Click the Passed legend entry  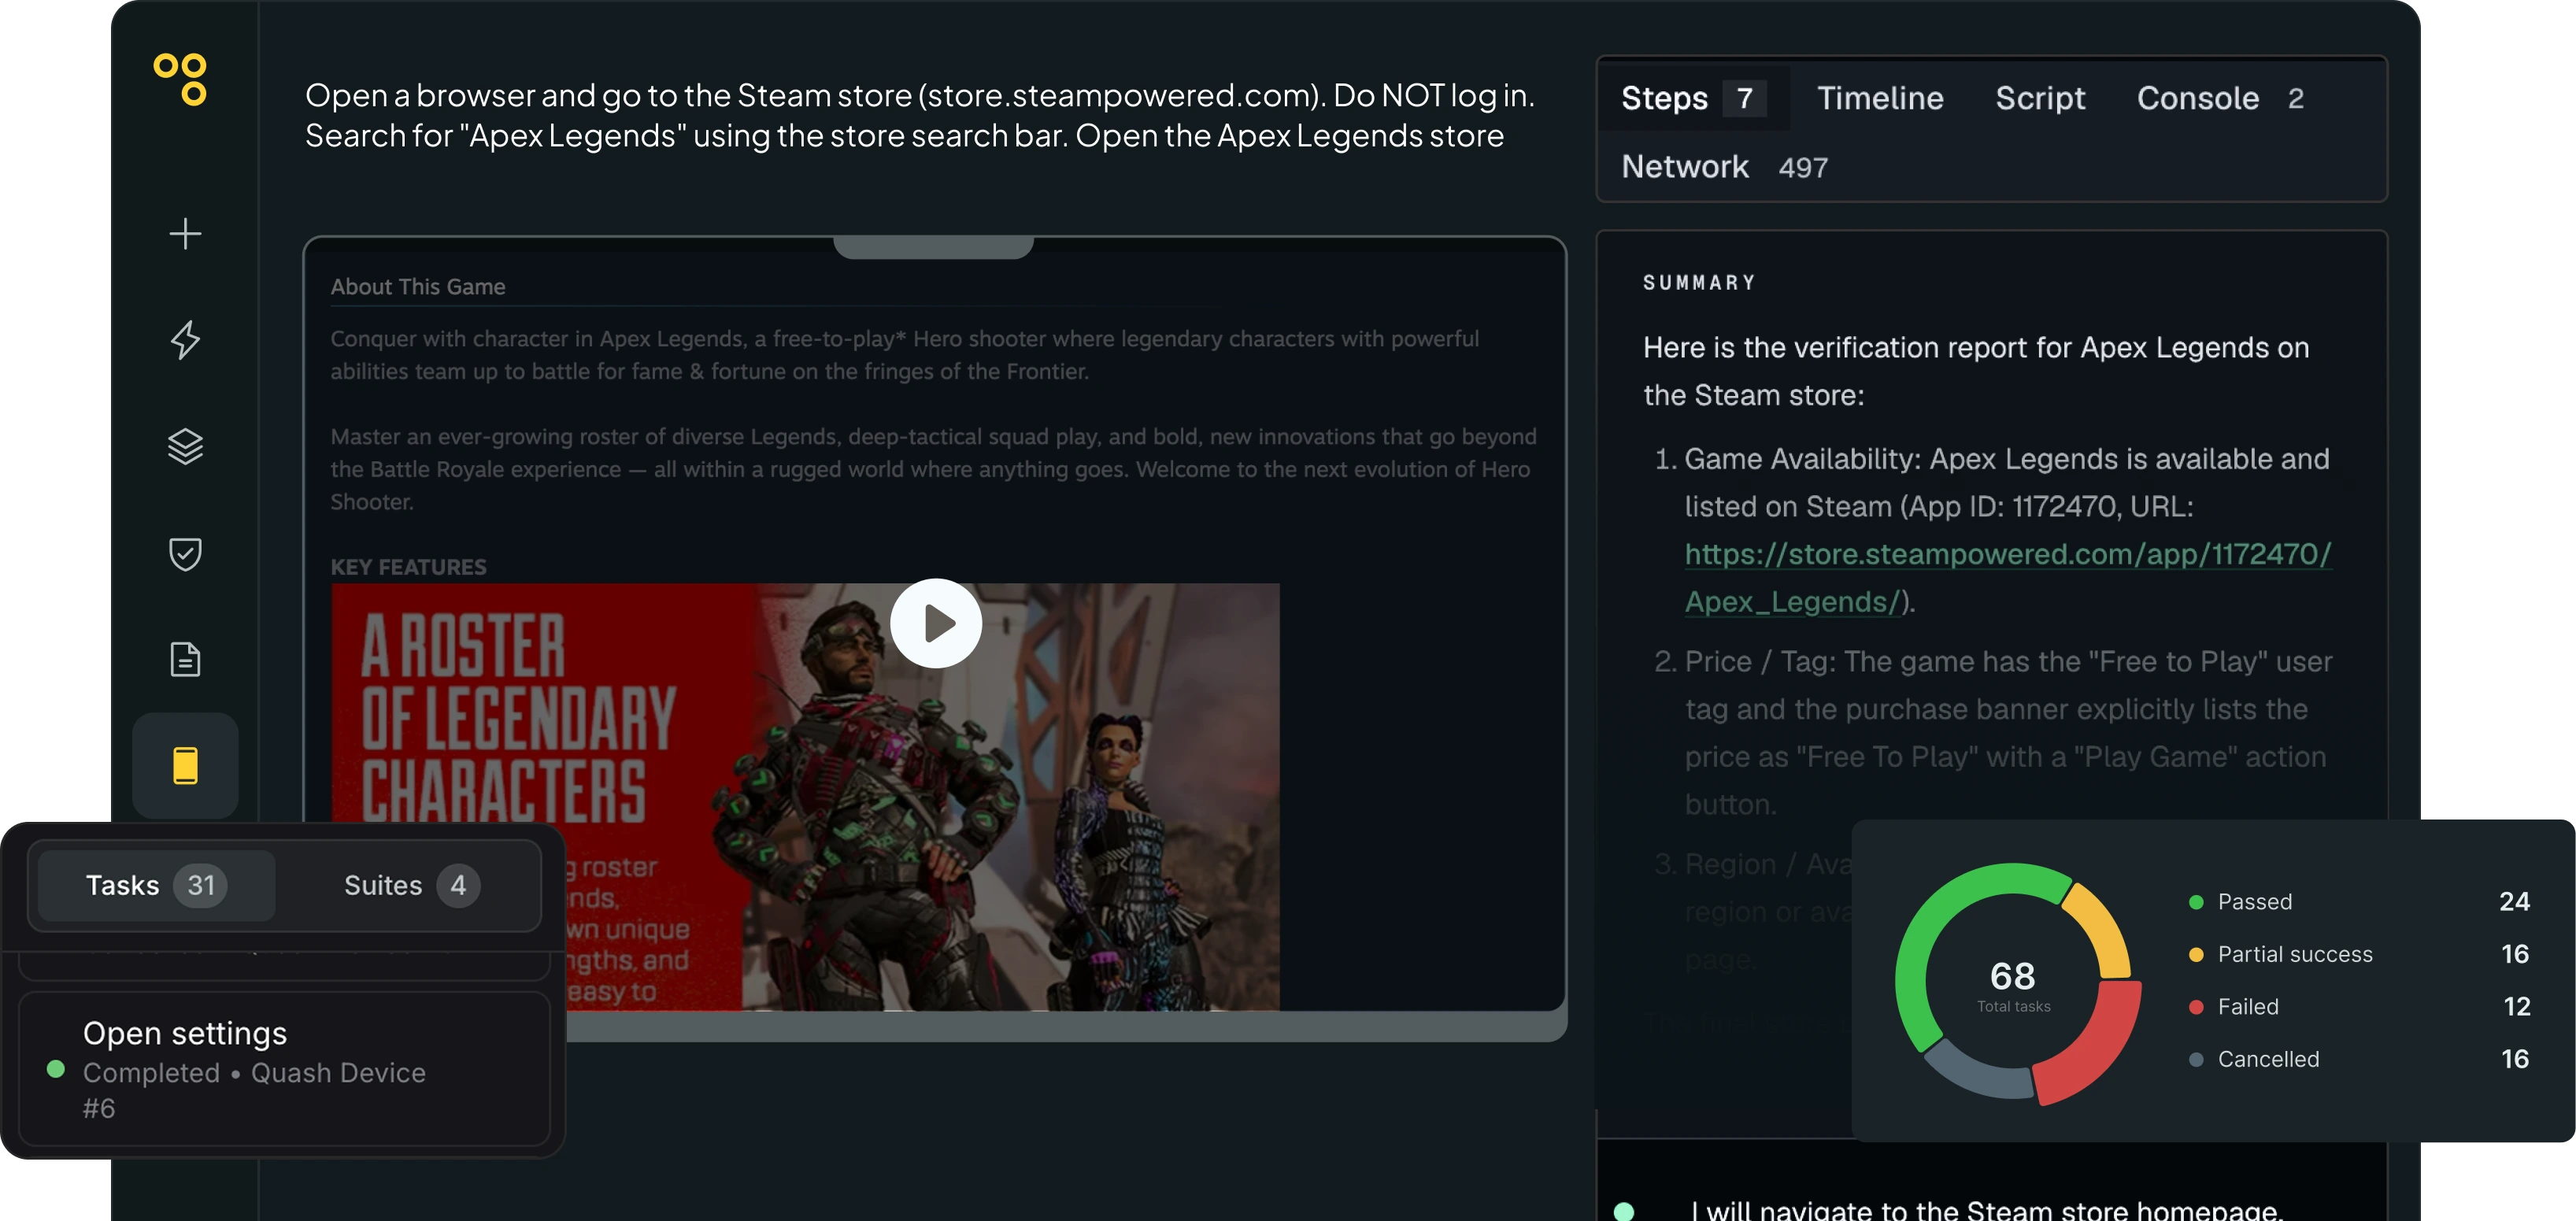point(2358,901)
